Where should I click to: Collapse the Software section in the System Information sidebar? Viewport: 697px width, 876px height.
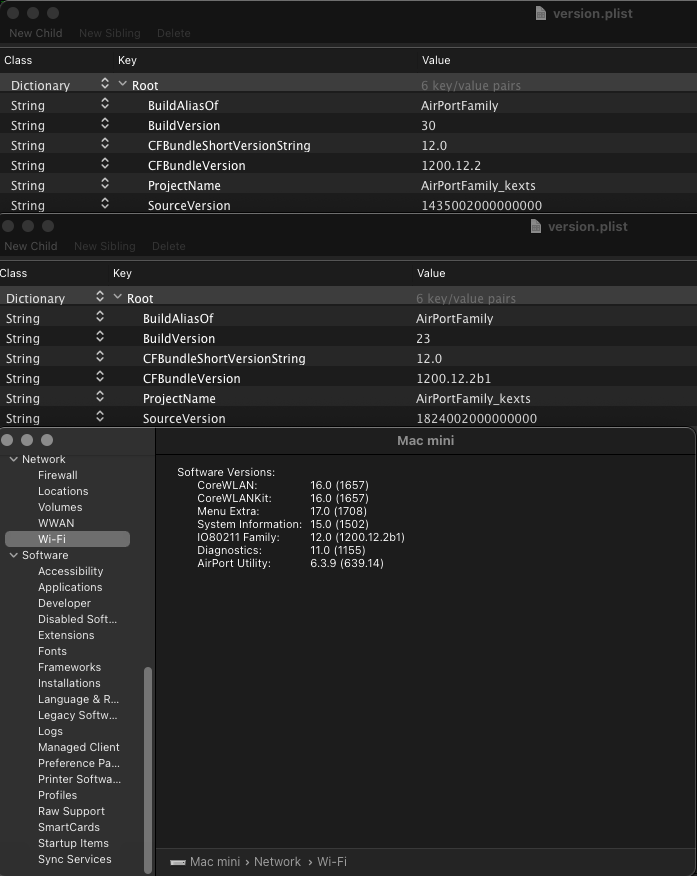(13, 555)
